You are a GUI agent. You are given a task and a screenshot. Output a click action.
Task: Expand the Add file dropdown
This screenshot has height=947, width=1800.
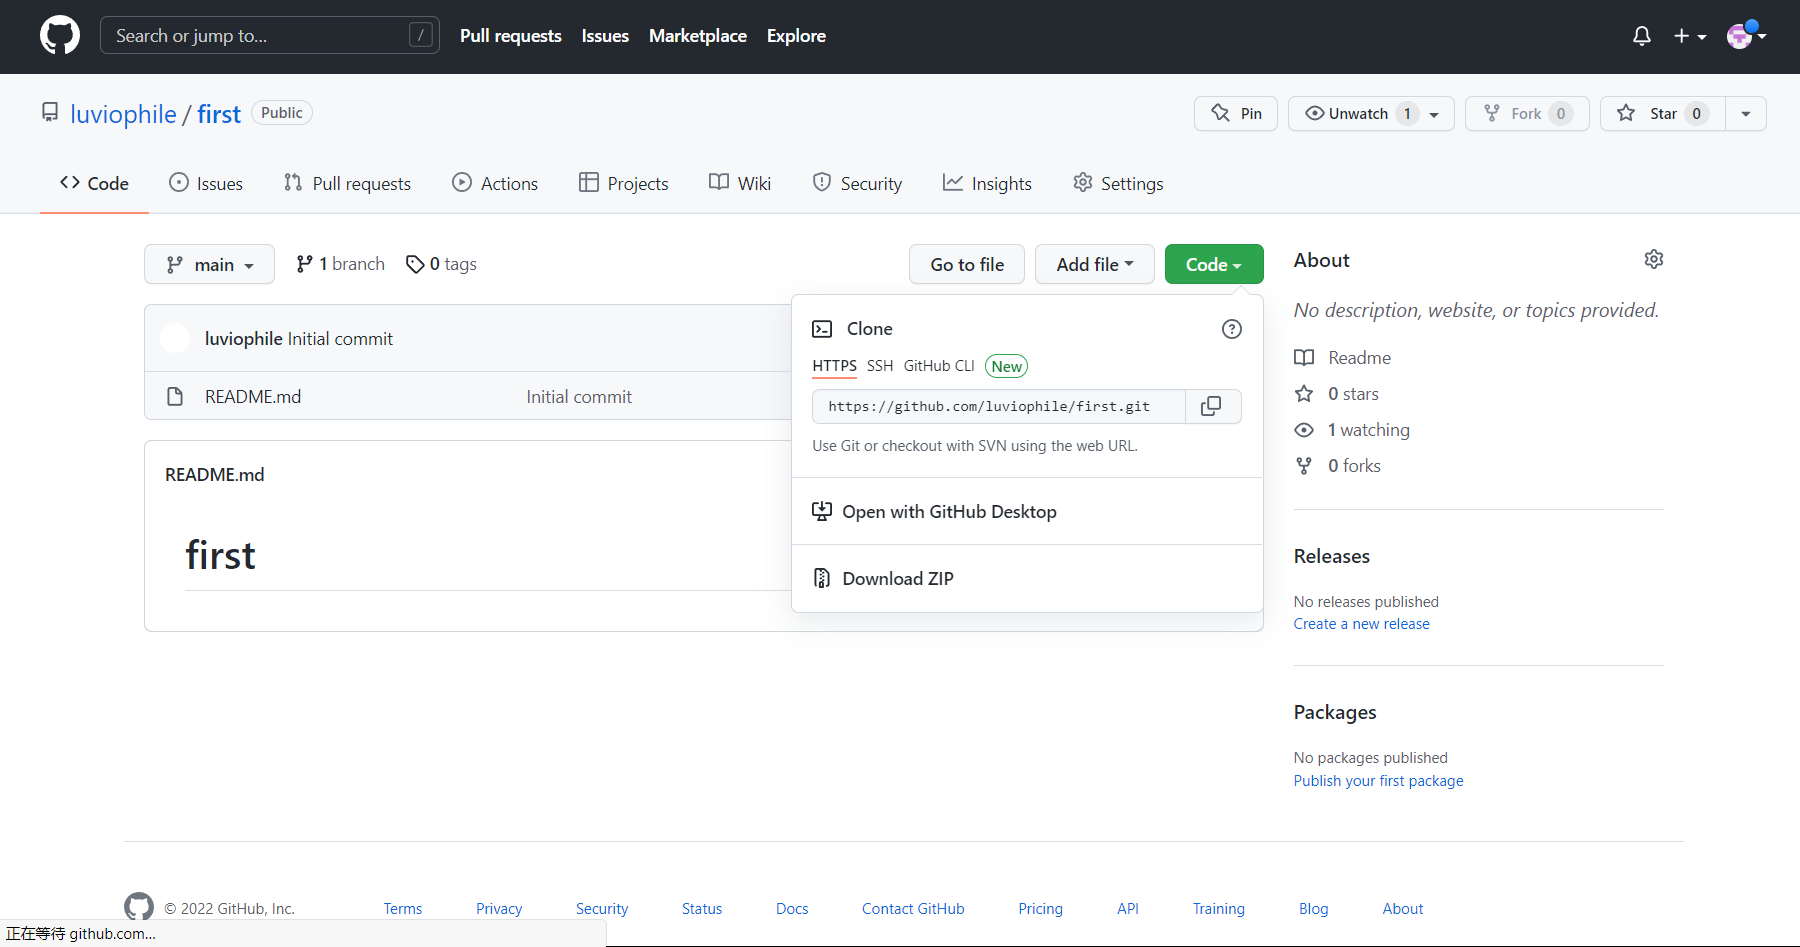1095,264
